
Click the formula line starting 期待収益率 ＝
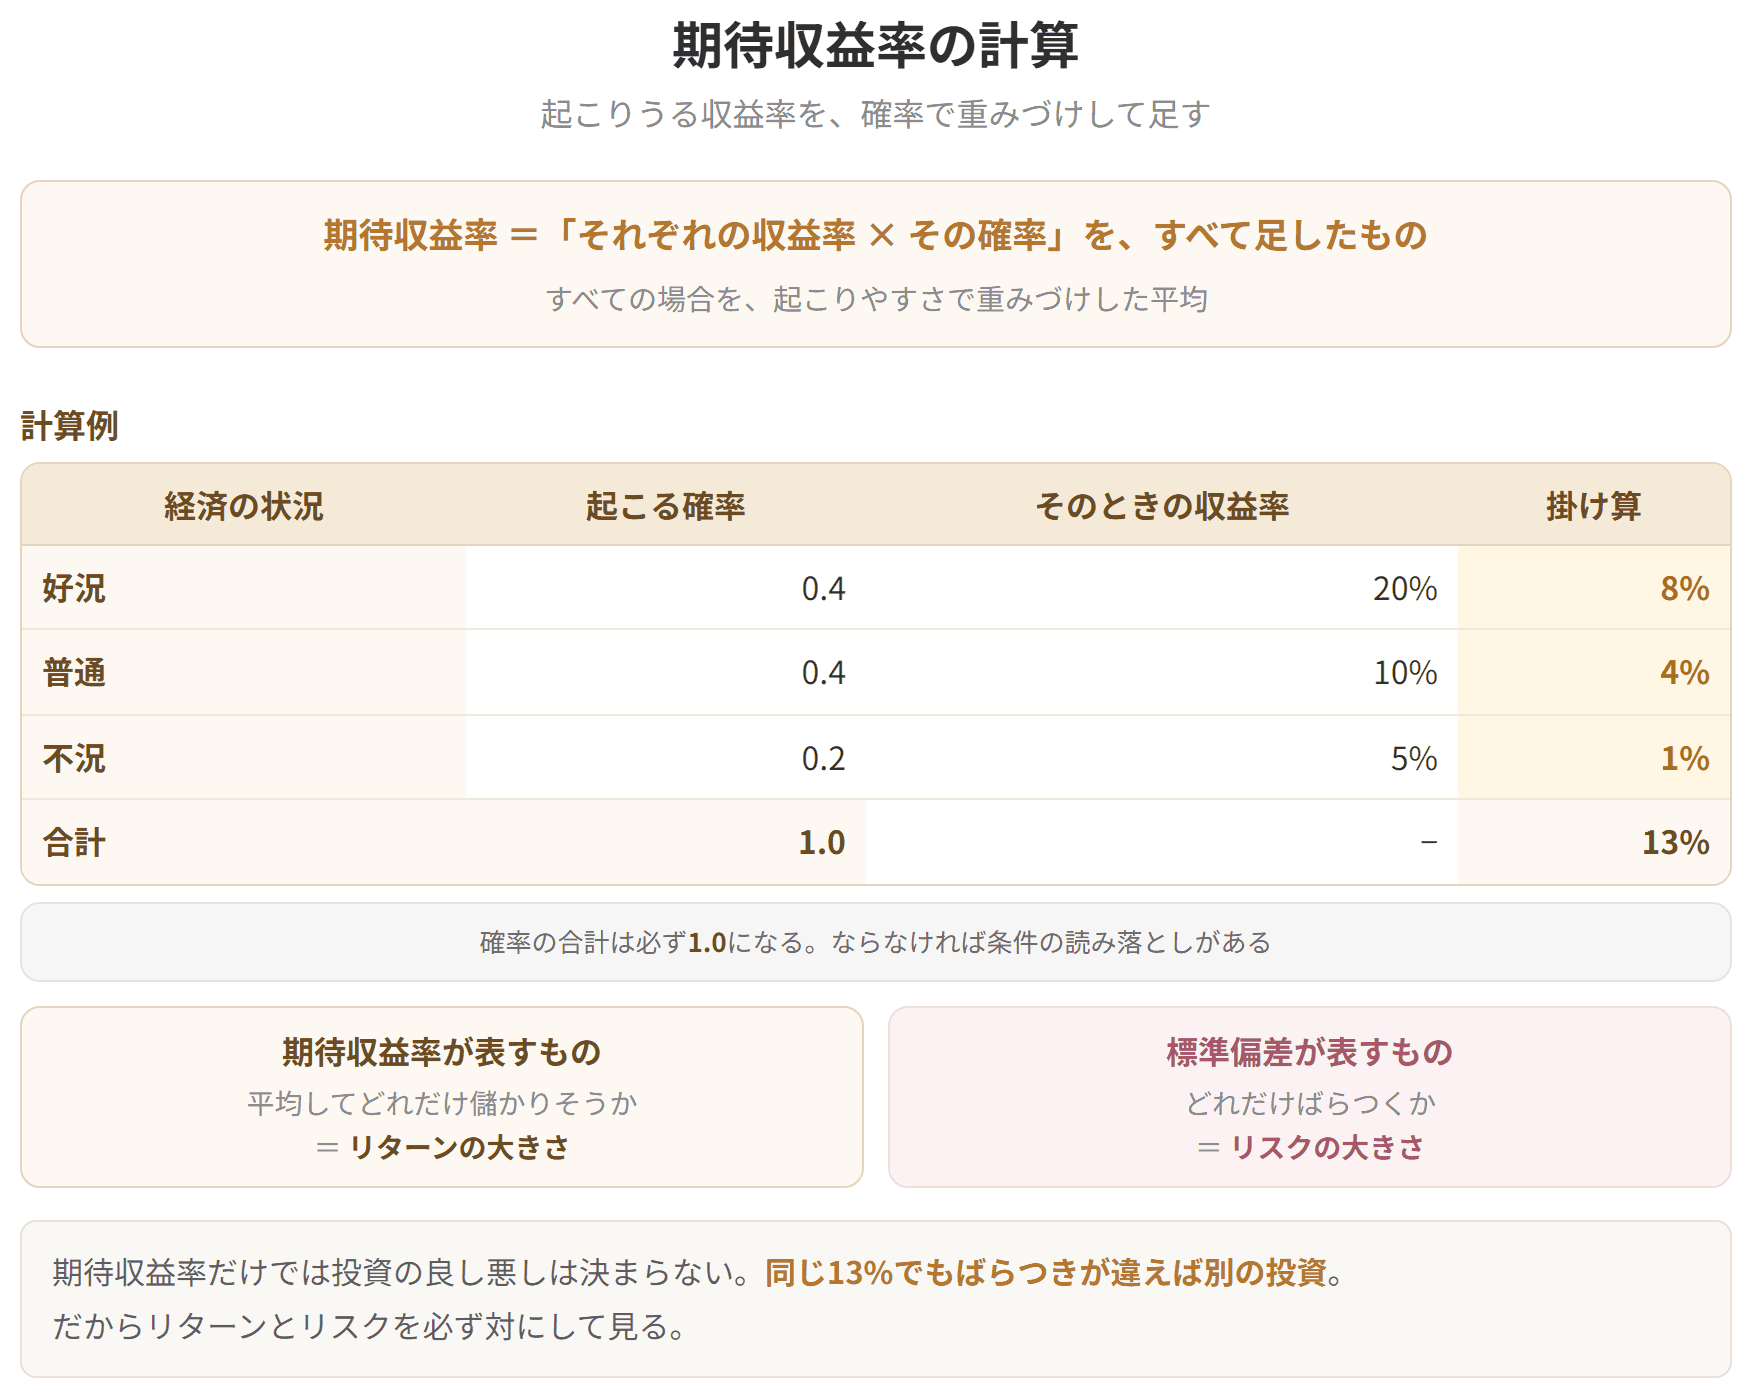[875, 235]
